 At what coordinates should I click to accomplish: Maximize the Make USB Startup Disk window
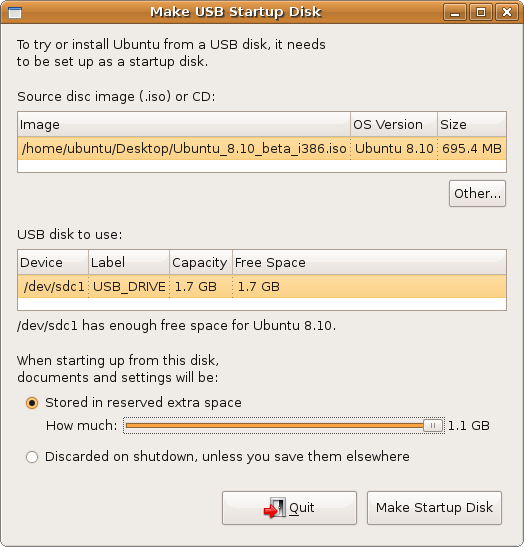coord(481,13)
